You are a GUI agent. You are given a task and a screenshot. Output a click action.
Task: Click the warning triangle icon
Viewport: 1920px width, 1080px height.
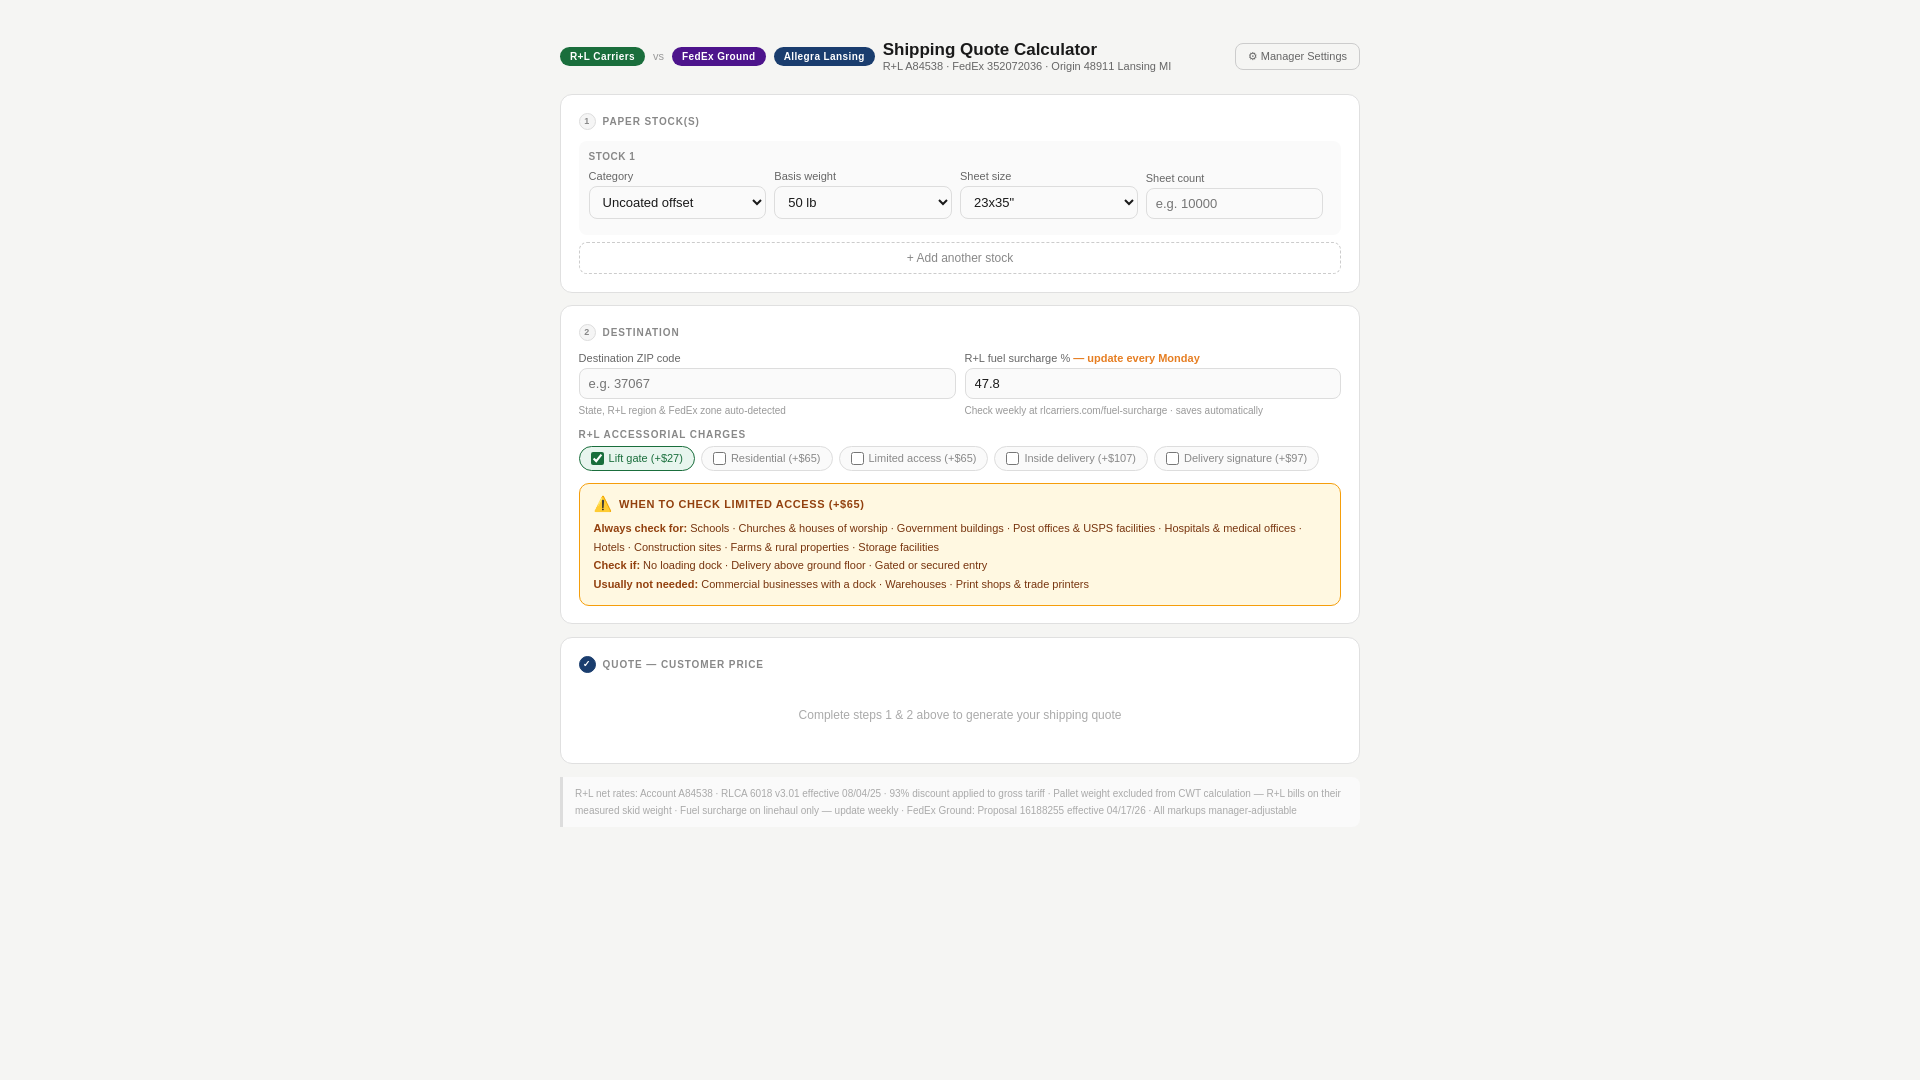pyautogui.click(x=603, y=504)
